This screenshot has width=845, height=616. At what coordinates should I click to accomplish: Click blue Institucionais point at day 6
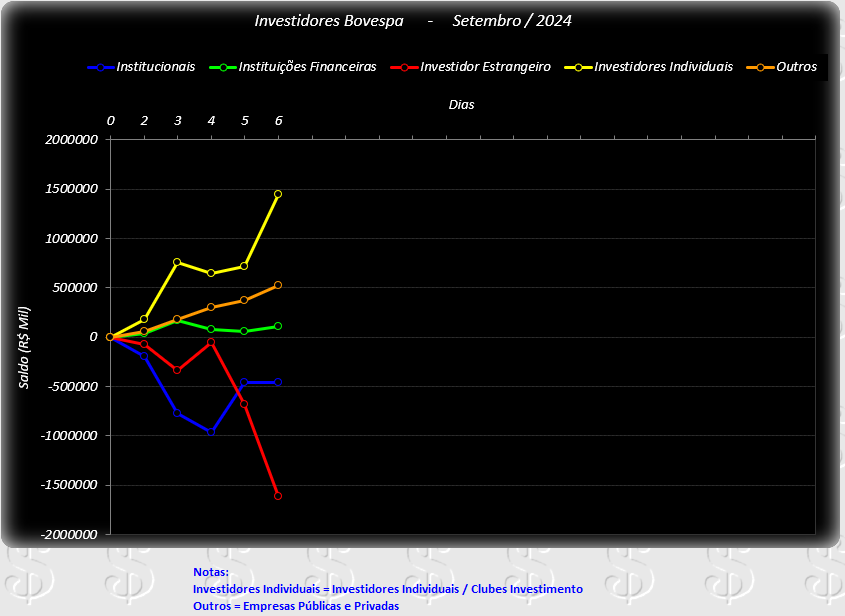coord(278,382)
